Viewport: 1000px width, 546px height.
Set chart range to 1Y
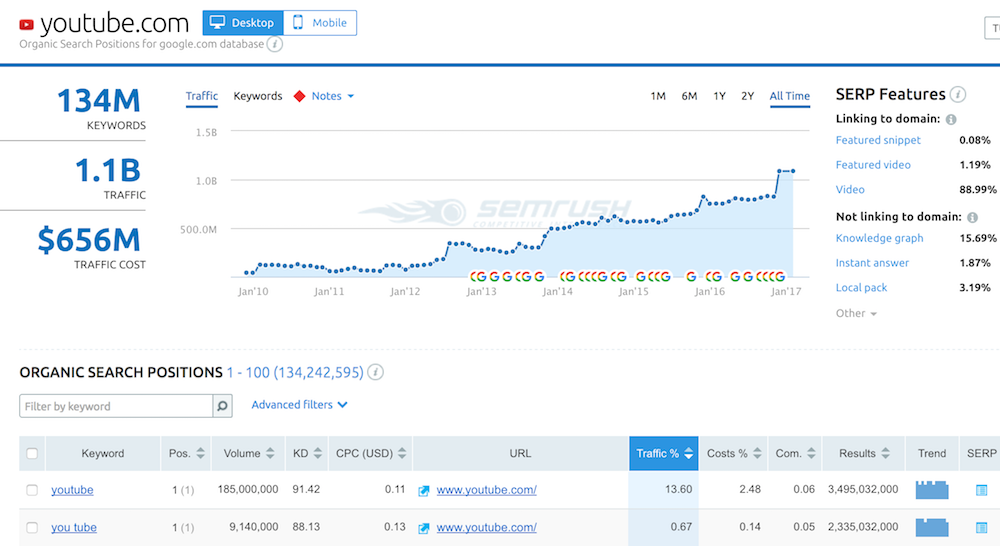click(x=719, y=96)
